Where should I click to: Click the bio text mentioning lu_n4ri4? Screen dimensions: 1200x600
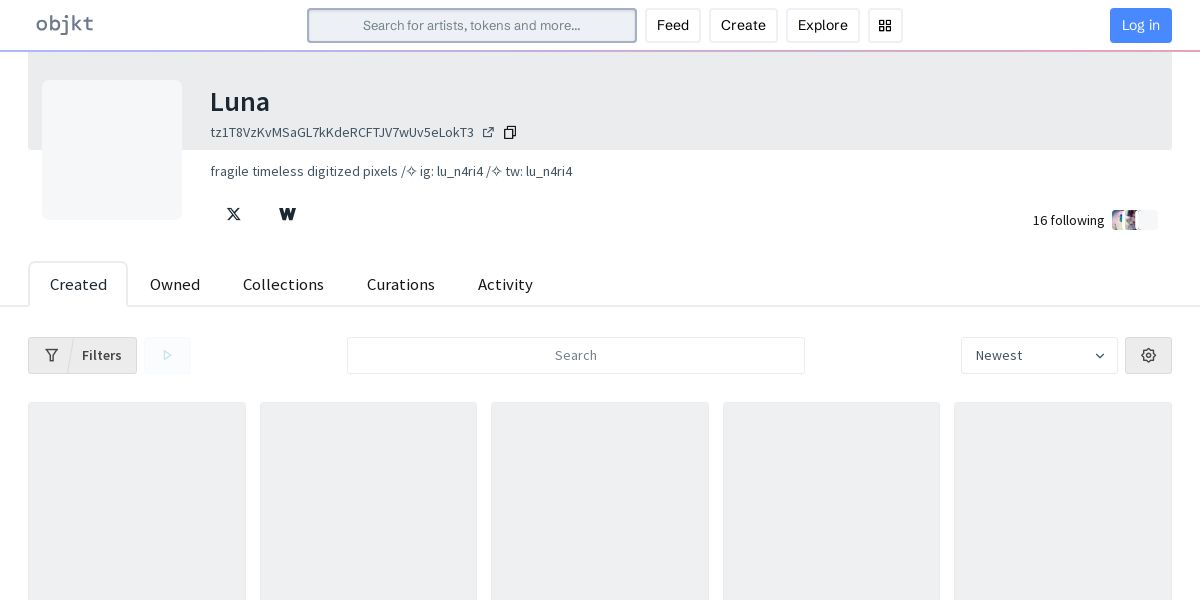[391, 172]
